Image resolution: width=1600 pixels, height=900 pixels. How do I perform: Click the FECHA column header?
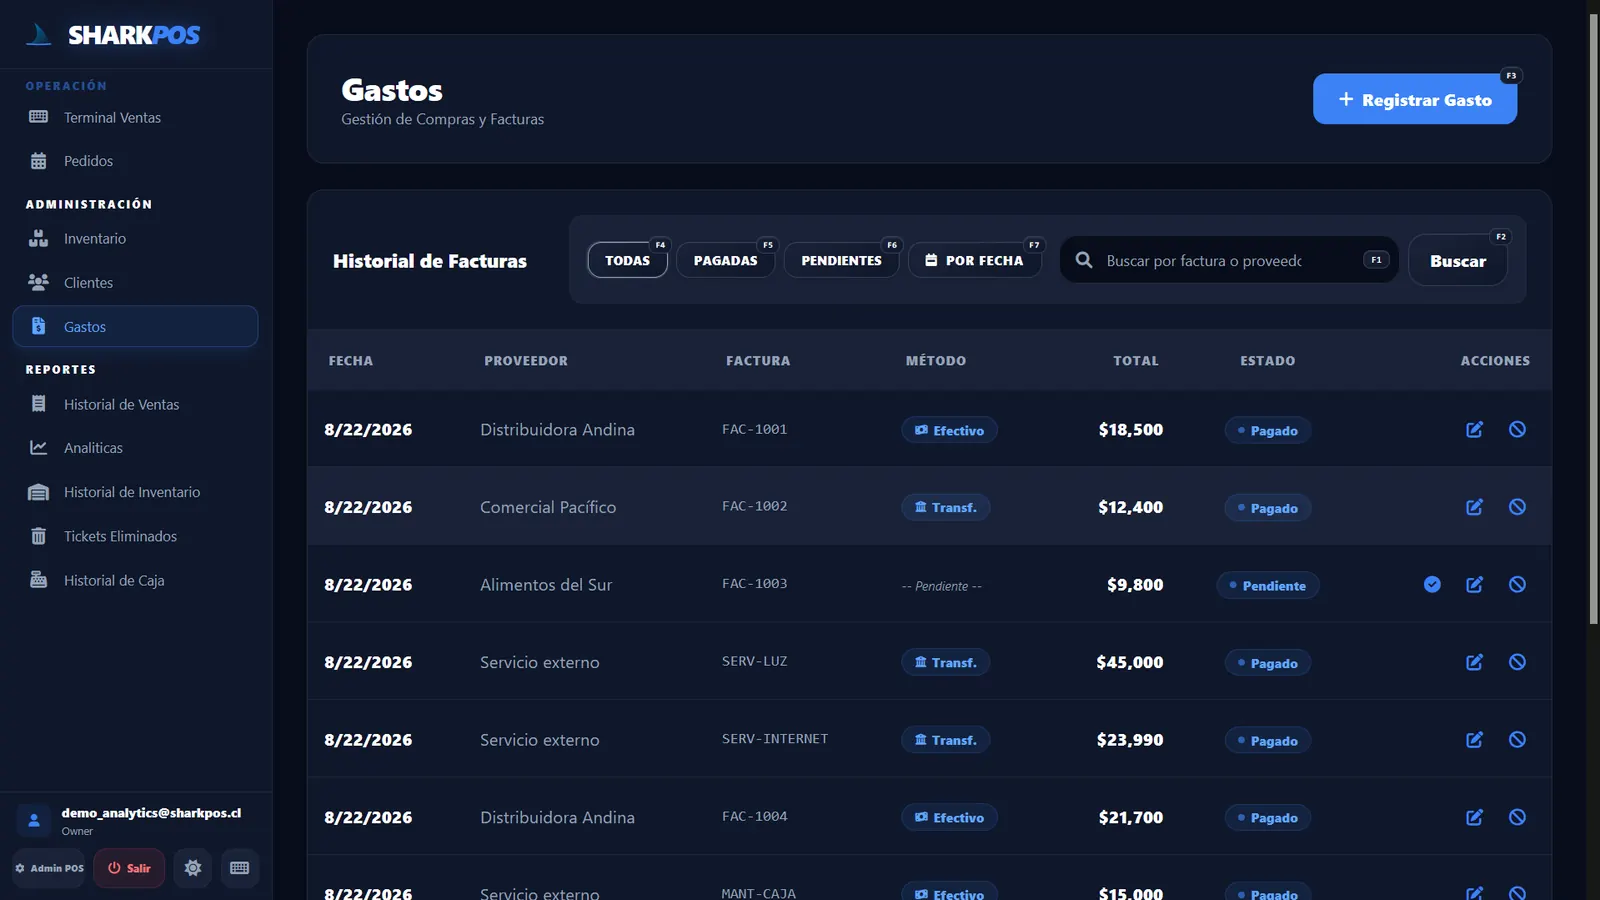tap(351, 361)
